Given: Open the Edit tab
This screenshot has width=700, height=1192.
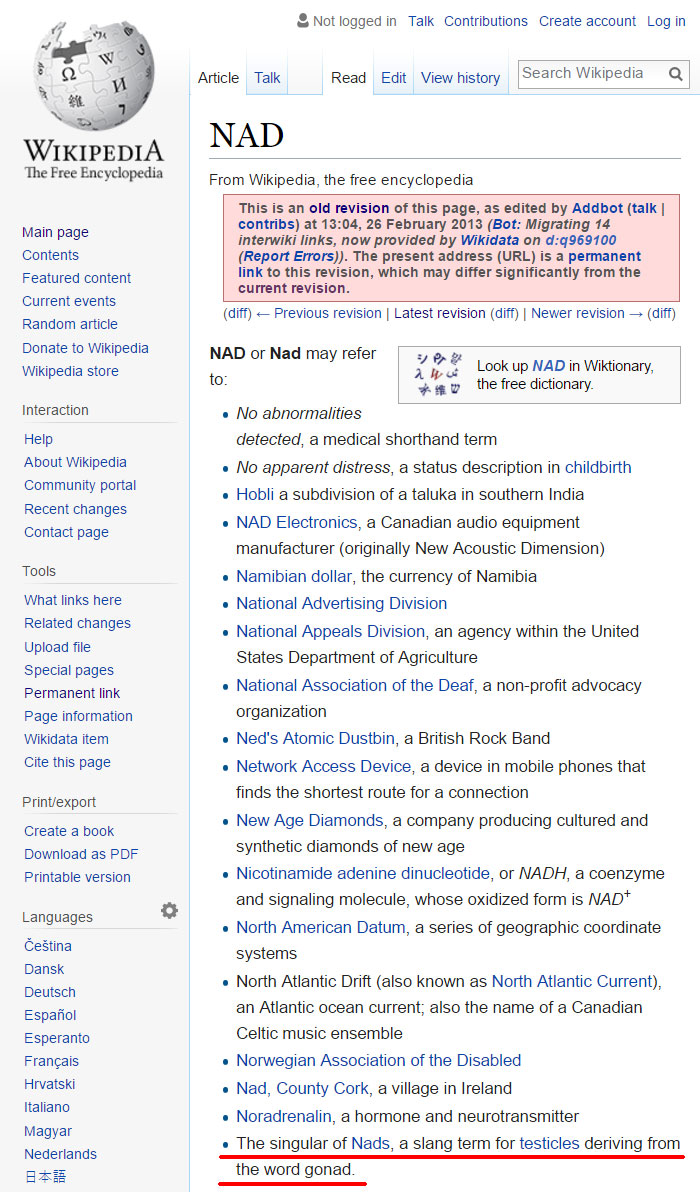Looking at the screenshot, I should 393,78.
